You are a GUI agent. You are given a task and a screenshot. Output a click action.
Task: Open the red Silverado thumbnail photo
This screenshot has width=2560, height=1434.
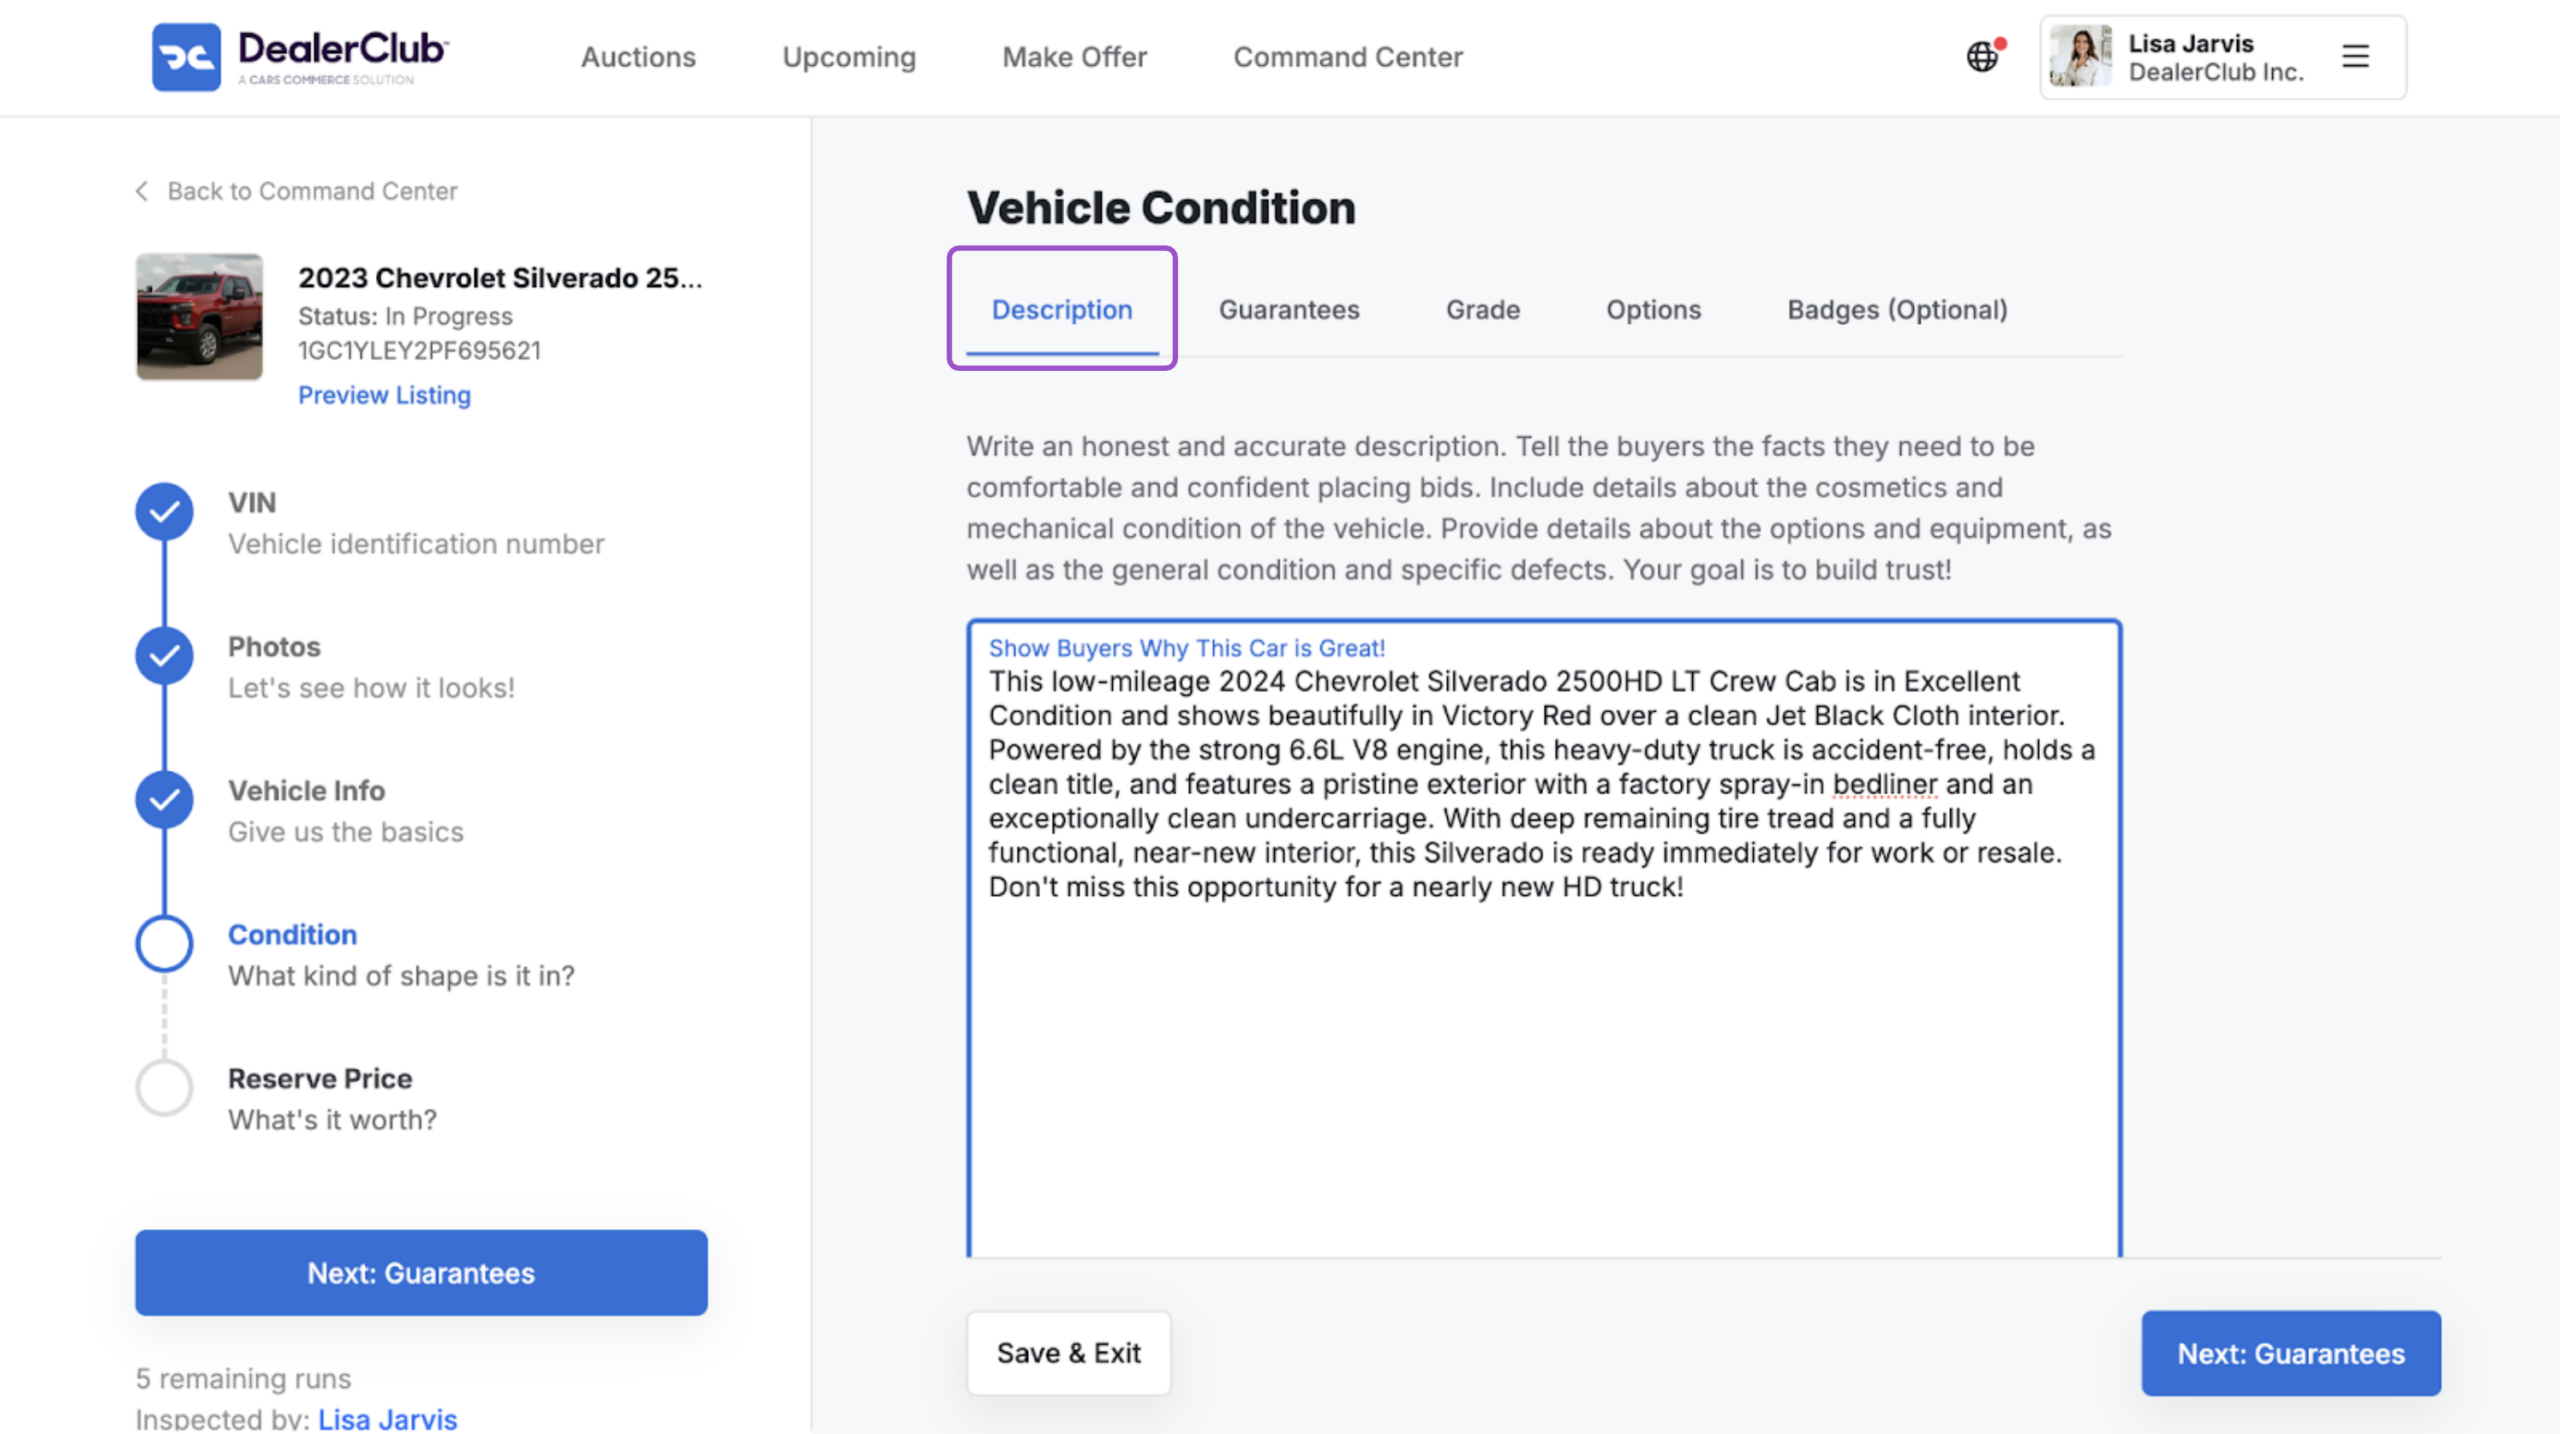pyautogui.click(x=199, y=316)
